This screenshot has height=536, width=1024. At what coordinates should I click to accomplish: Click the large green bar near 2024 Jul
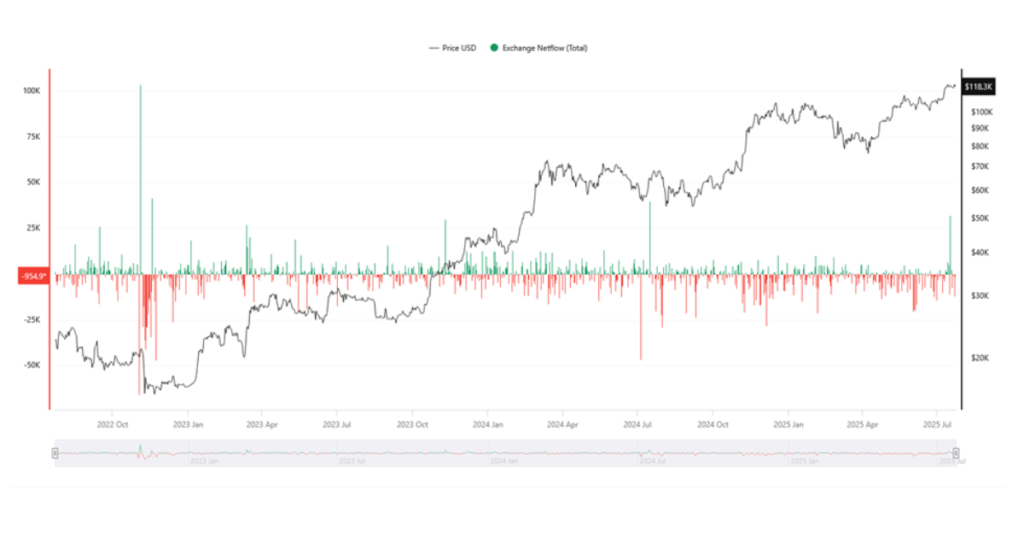point(650,238)
